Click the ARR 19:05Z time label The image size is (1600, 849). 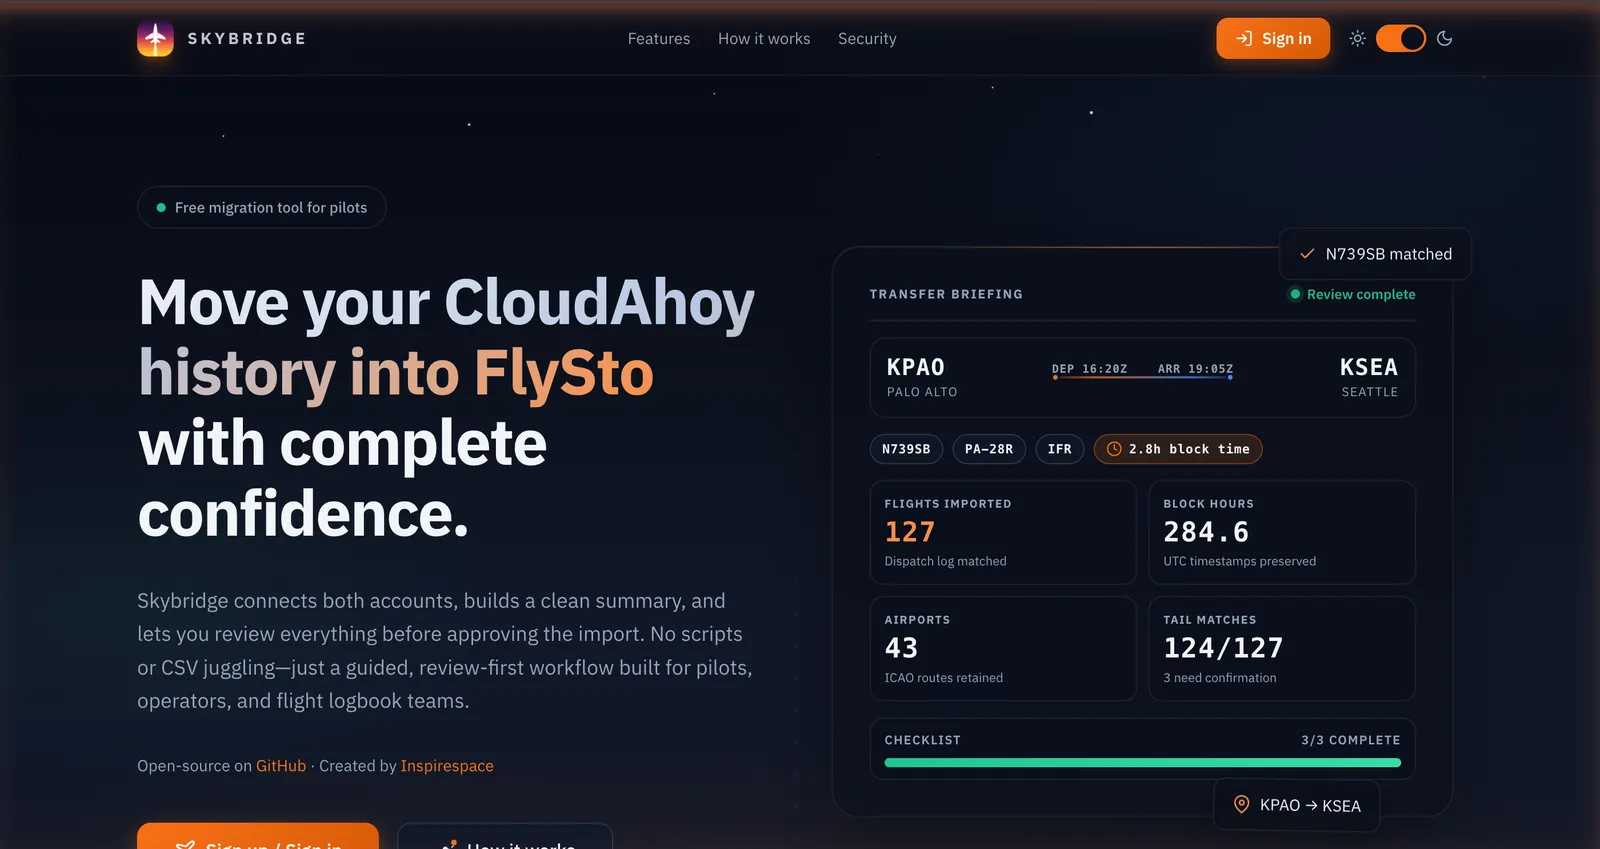pos(1195,369)
